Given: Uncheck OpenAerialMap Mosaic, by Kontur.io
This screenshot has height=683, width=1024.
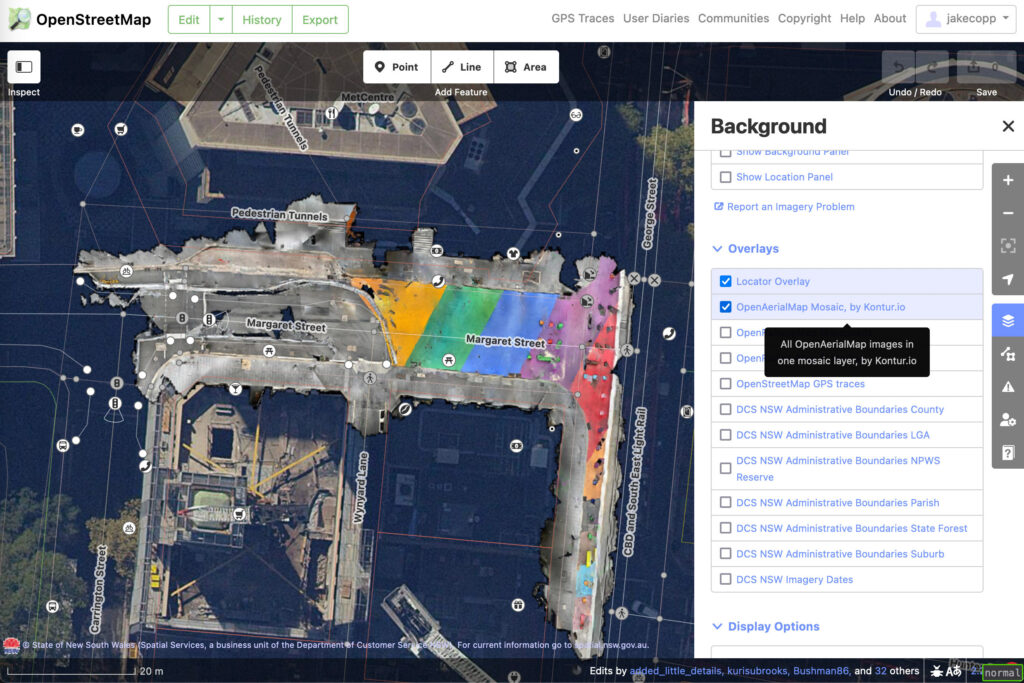Looking at the screenshot, I should click(x=725, y=307).
